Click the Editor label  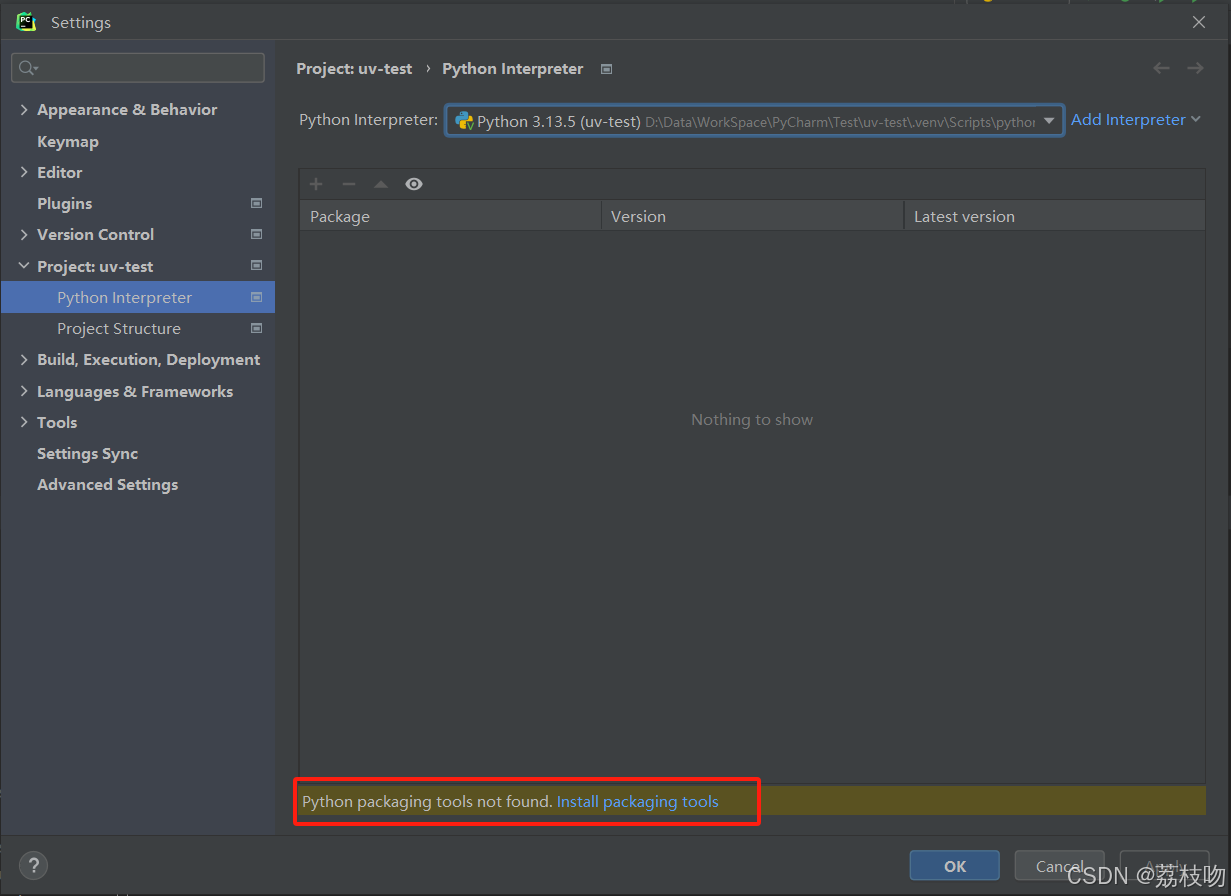59,172
